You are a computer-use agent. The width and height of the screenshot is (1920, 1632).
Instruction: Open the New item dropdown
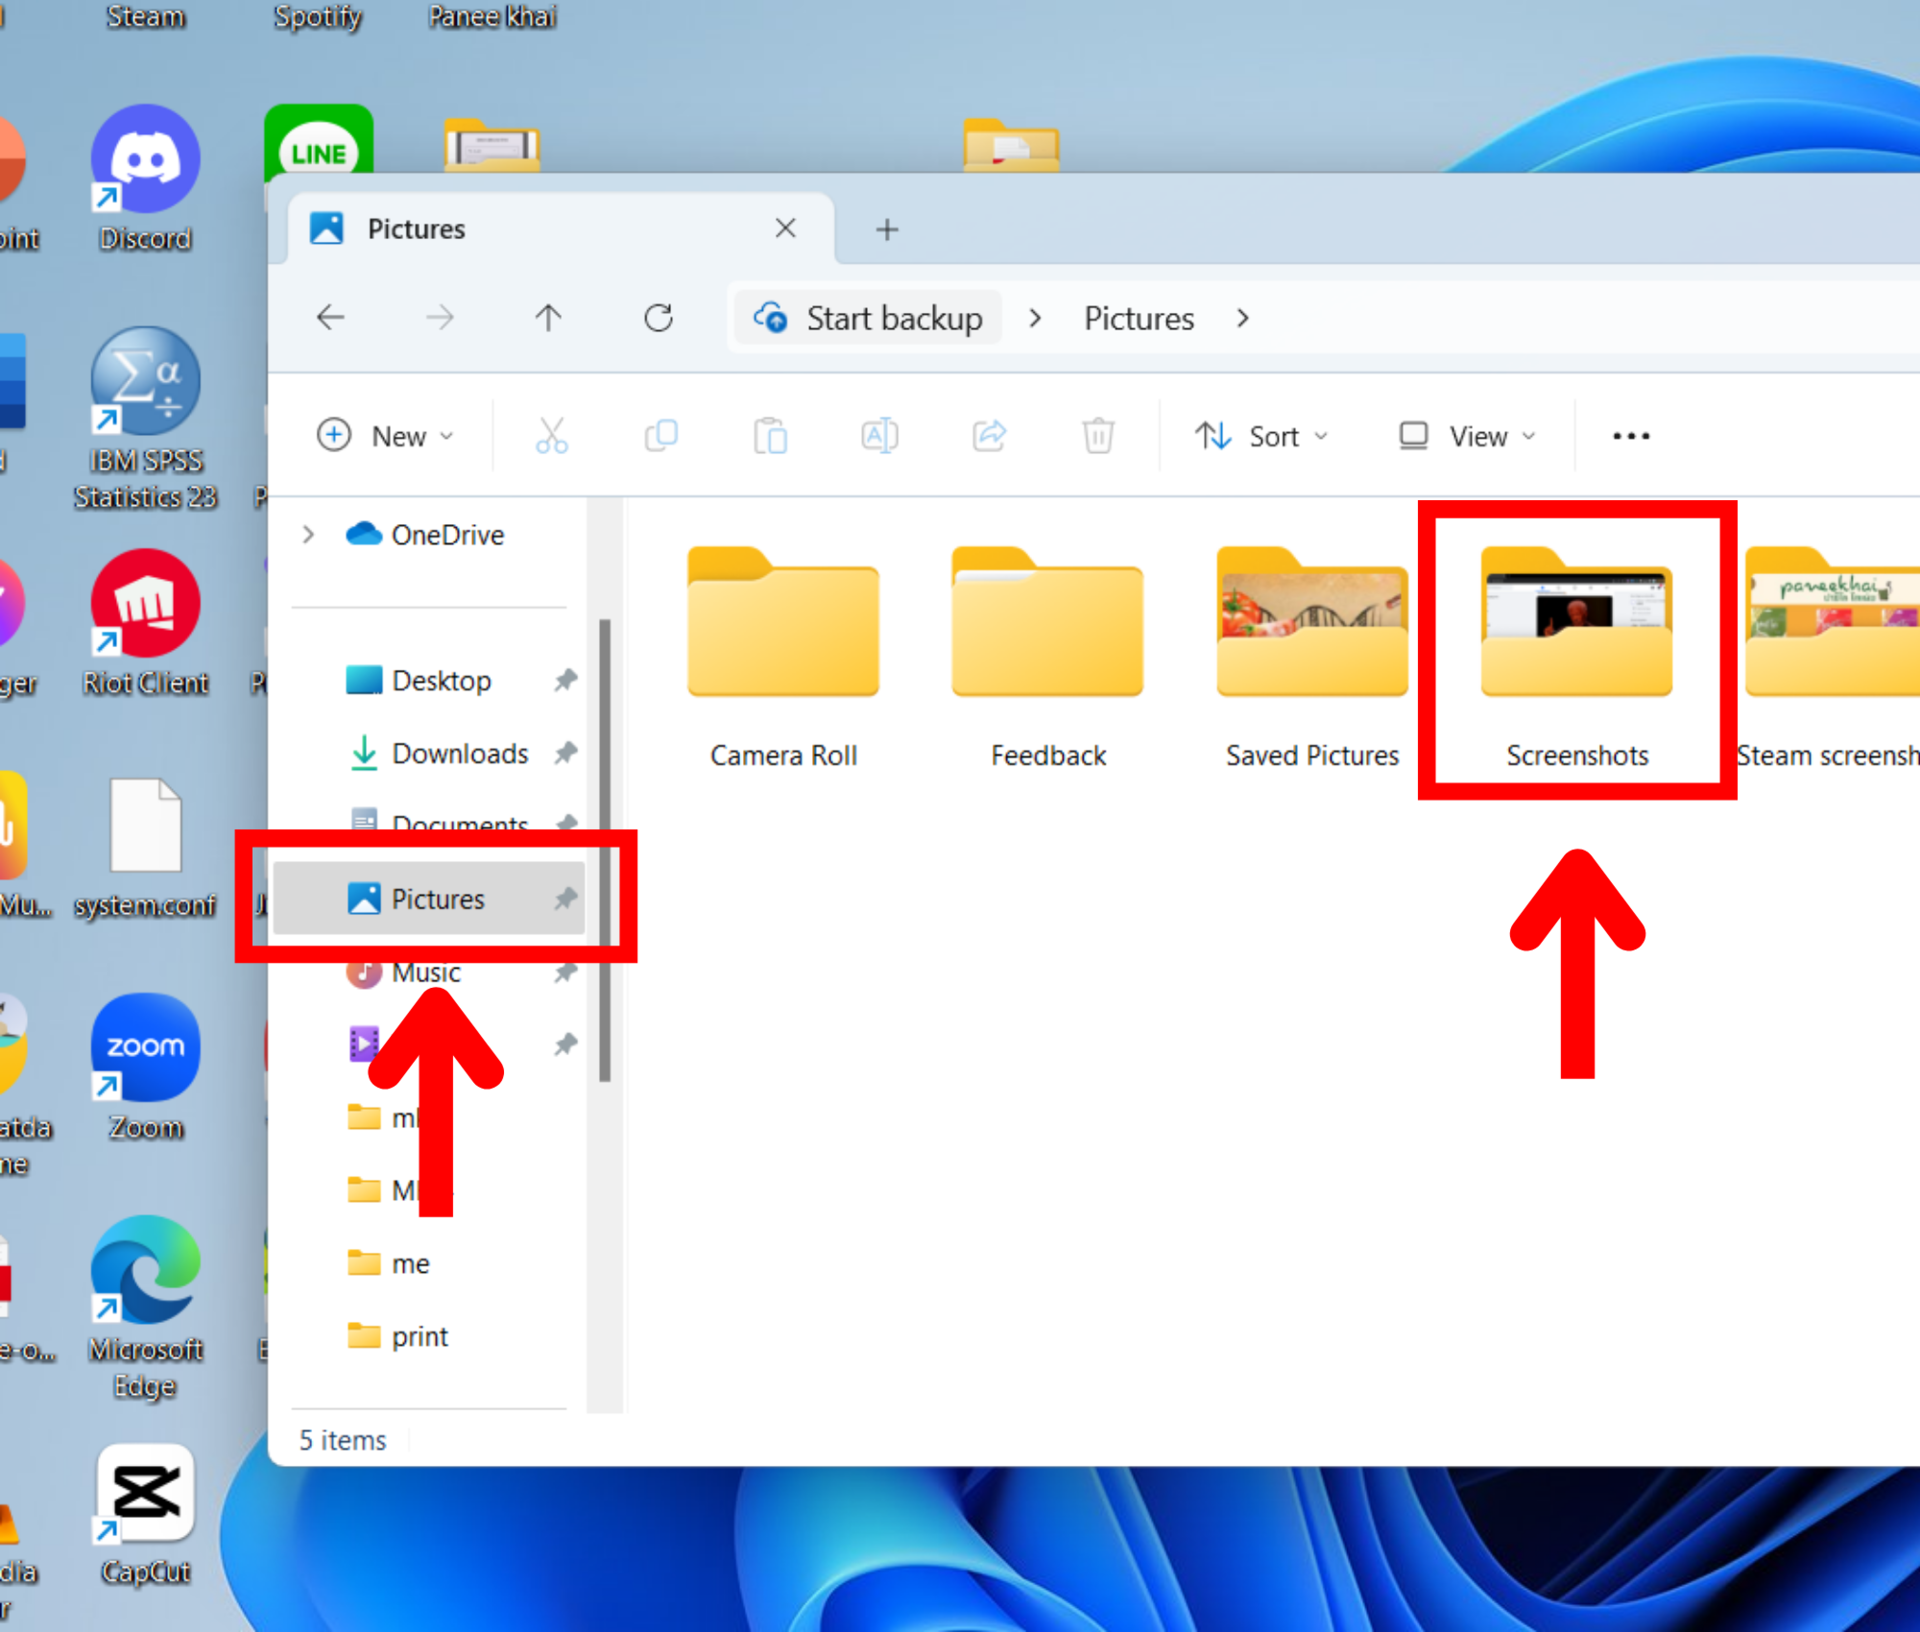tap(386, 436)
